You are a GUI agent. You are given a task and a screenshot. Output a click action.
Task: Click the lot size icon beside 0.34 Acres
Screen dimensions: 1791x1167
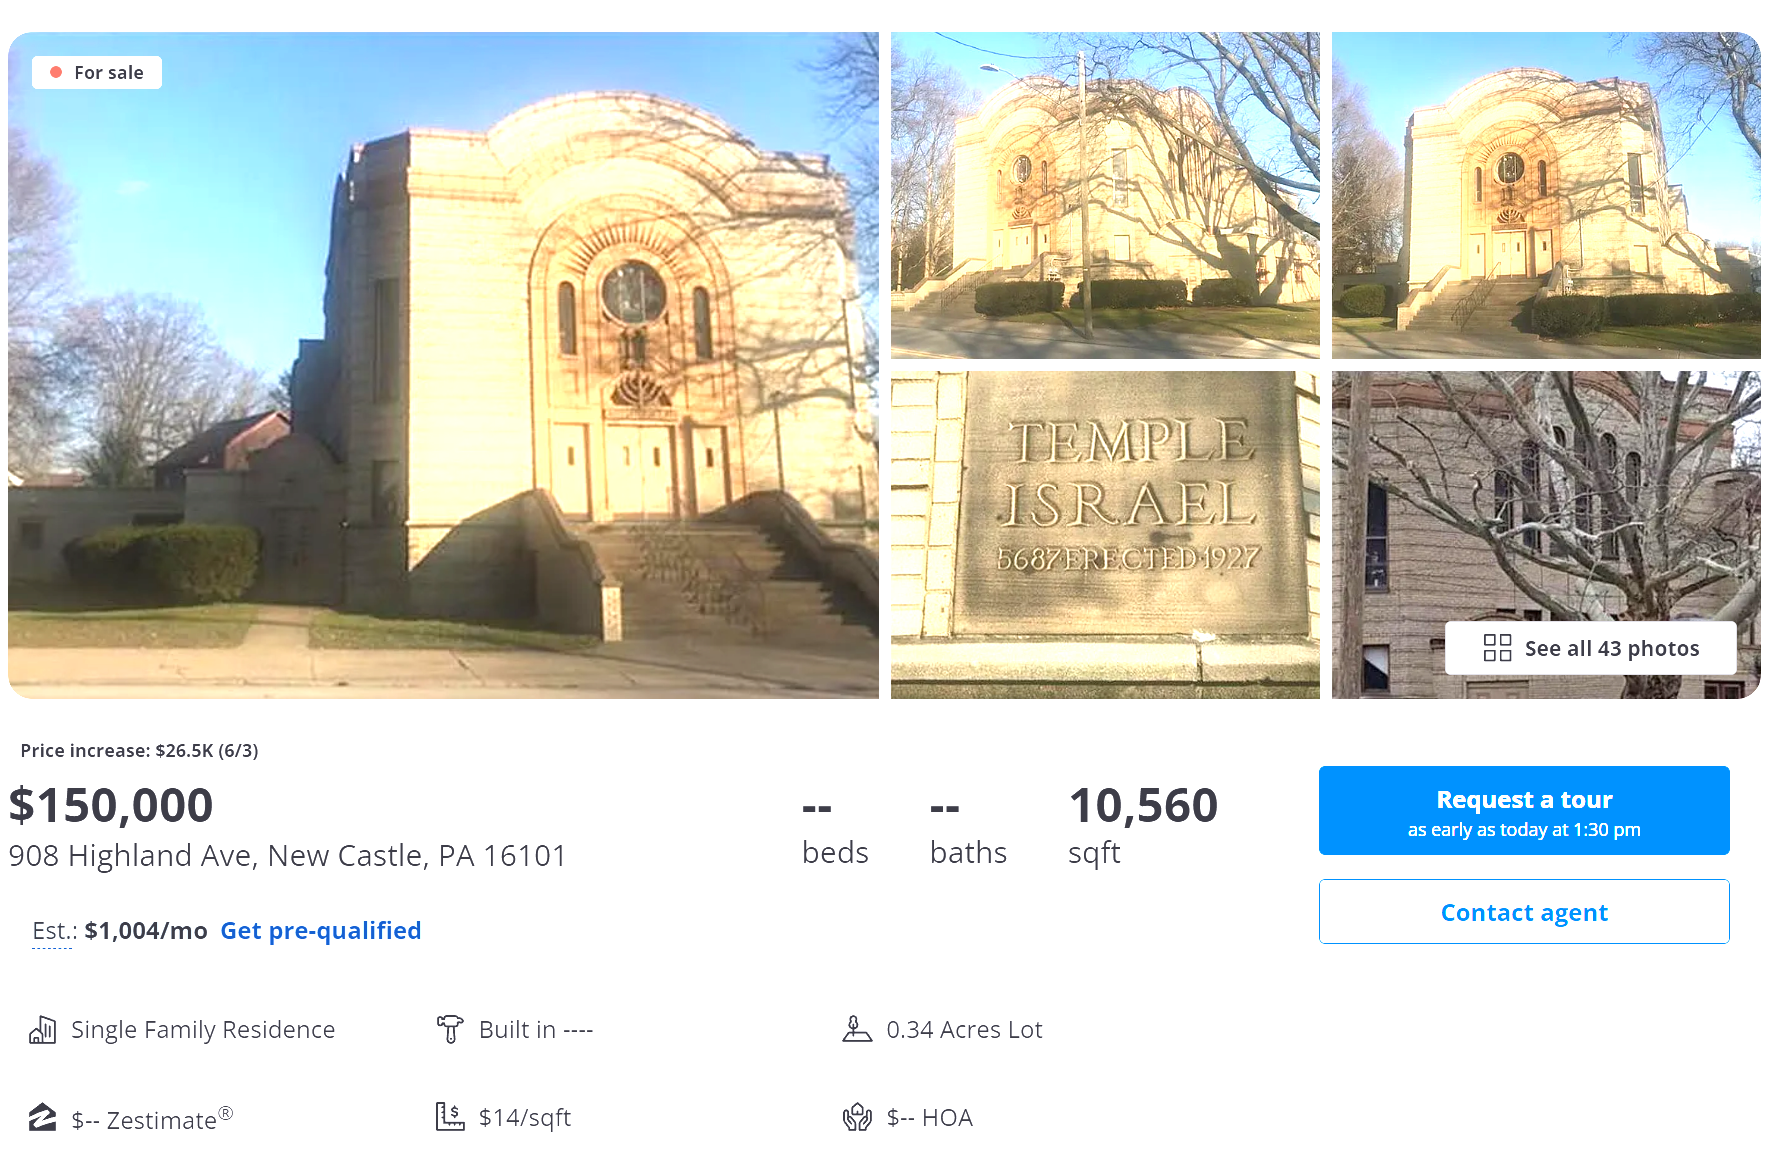tap(857, 1029)
